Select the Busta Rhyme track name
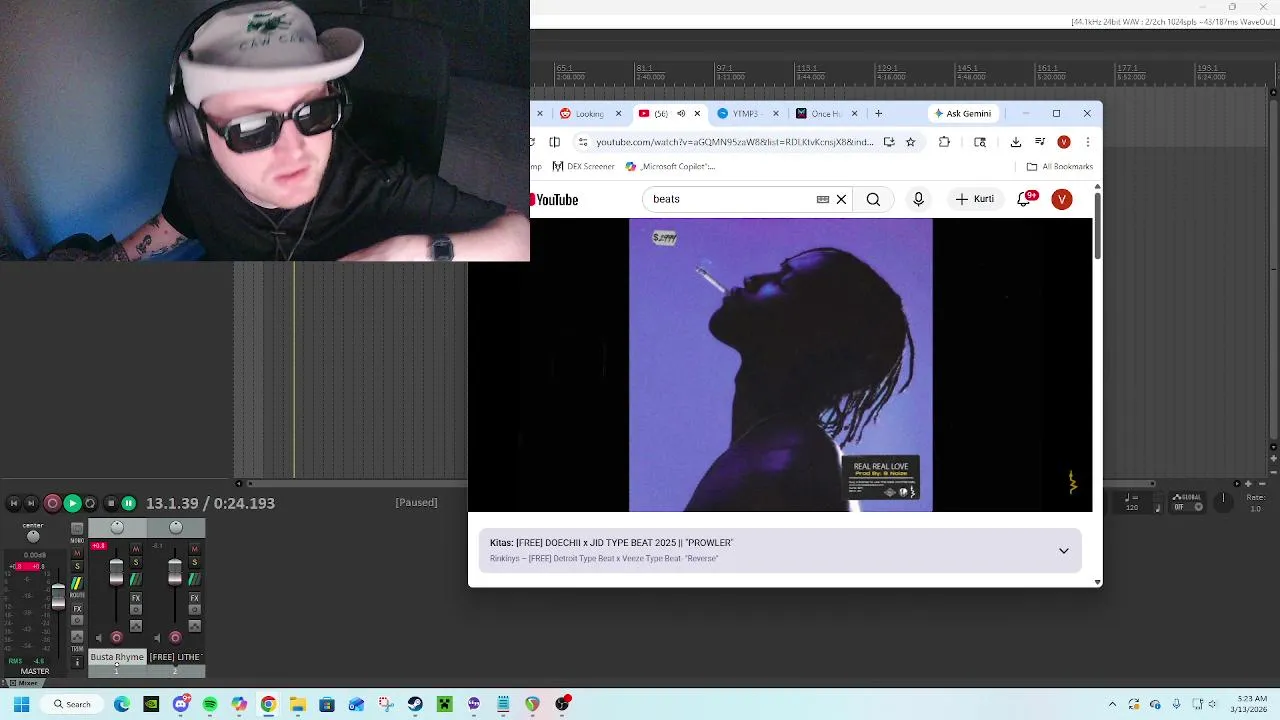This screenshot has width=1280, height=720. (117, 657)
